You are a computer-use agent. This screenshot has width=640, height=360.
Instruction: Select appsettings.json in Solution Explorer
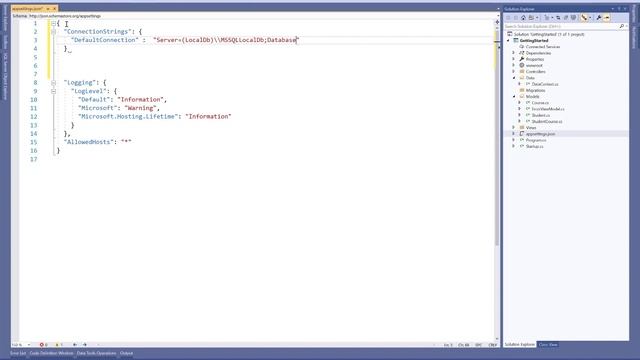(x=540, y=134)
